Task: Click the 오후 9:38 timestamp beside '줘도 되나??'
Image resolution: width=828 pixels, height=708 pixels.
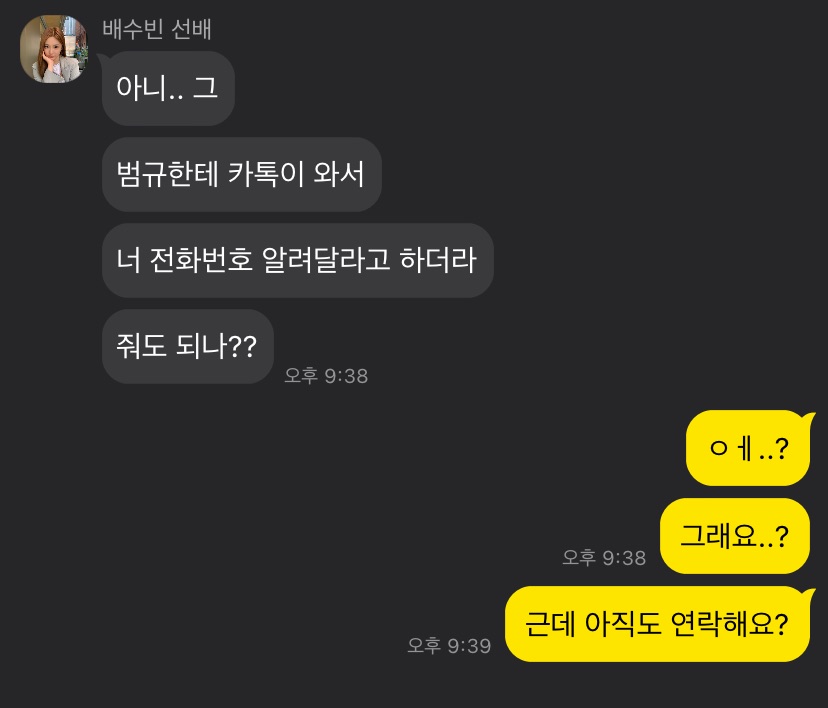Action: click(326, 376)
